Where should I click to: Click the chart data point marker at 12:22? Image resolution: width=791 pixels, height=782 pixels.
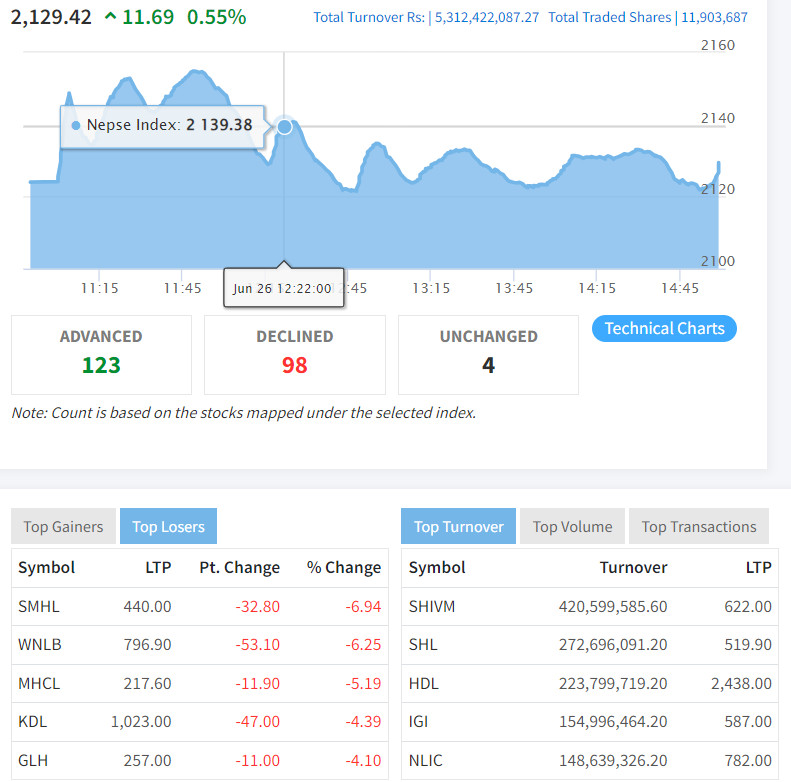[x=285, y=127]
